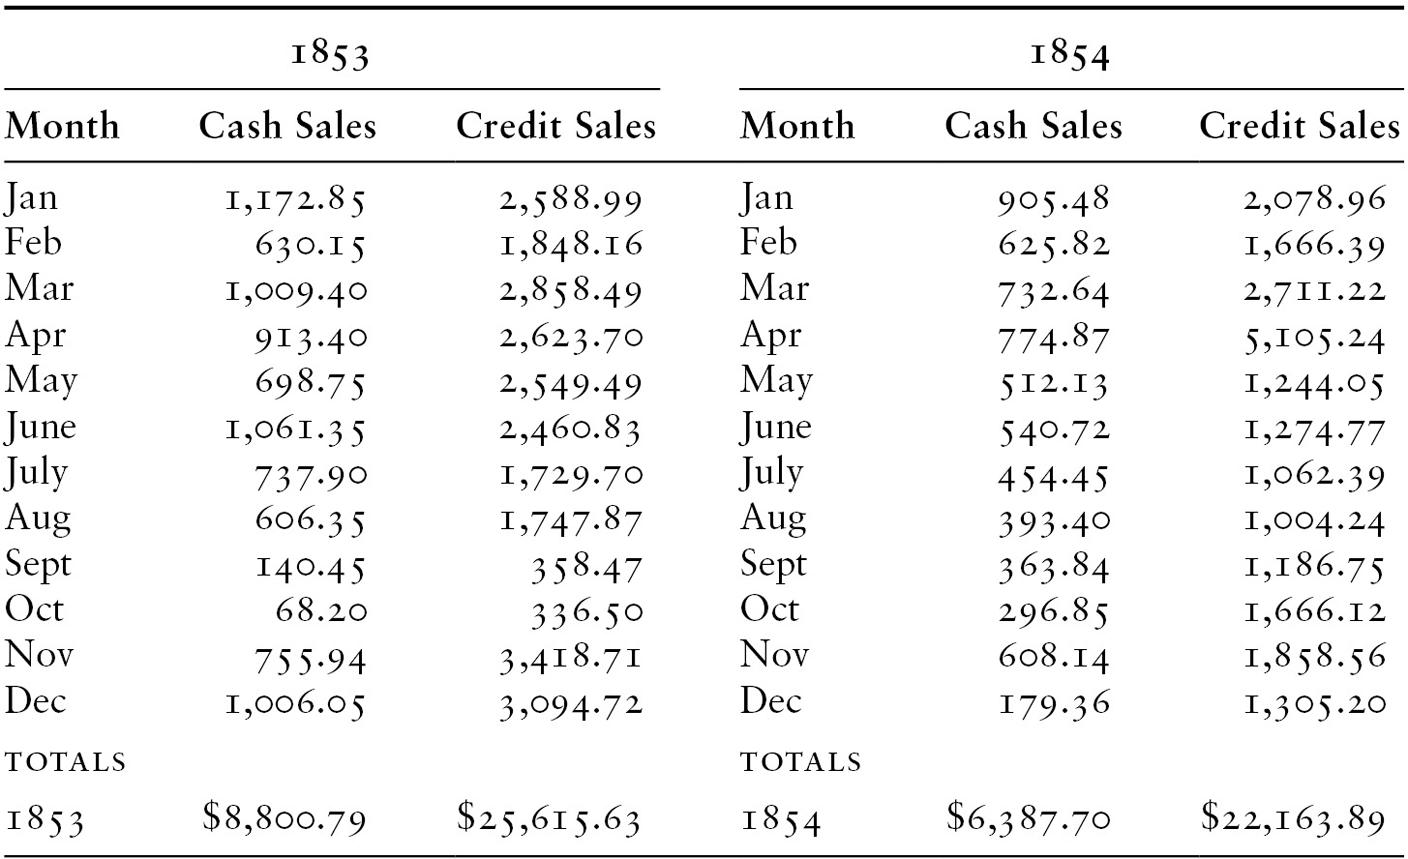Screen dimensions: 1408x859
Task: Select the 1854 Credit Sales column header
Action: pos(1299,126)
